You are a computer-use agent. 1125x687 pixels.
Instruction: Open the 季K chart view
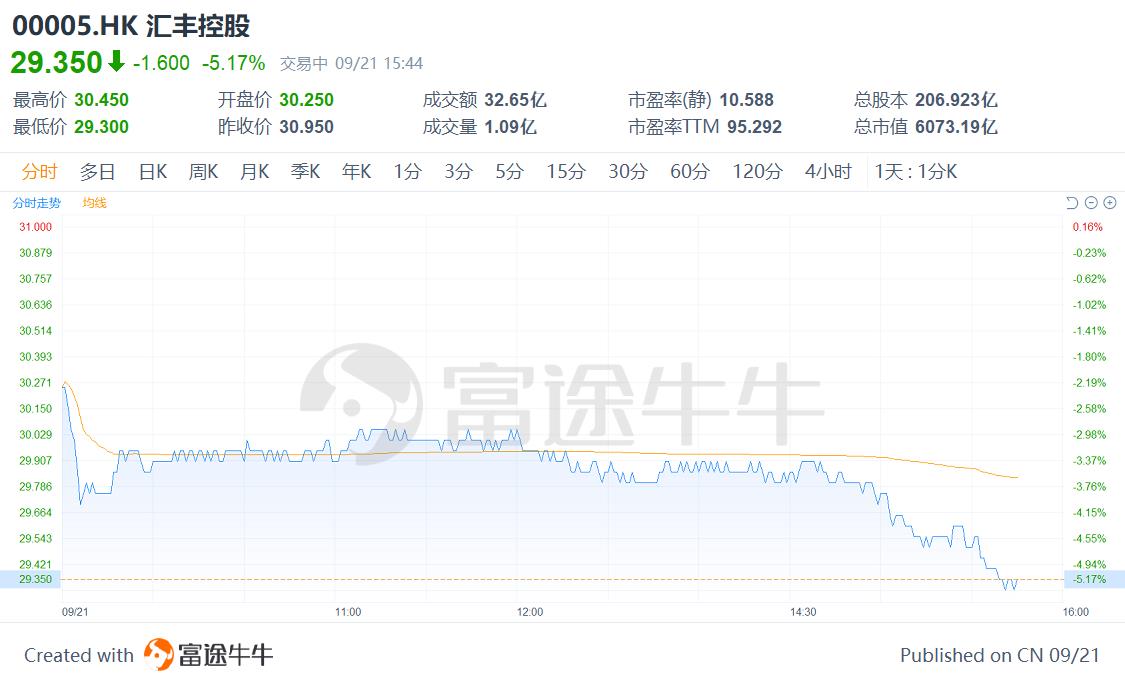(305, 171)
